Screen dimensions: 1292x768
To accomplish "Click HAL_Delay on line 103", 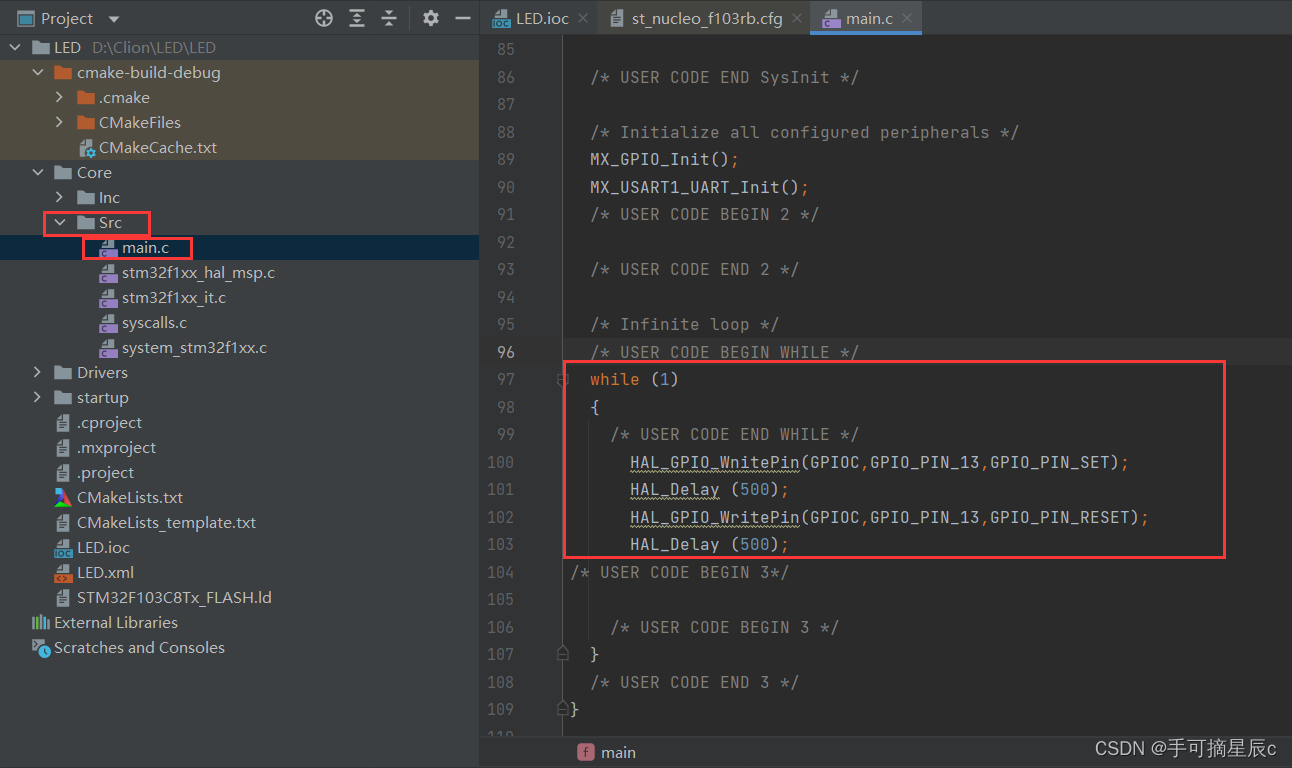I will coord(674,544).
